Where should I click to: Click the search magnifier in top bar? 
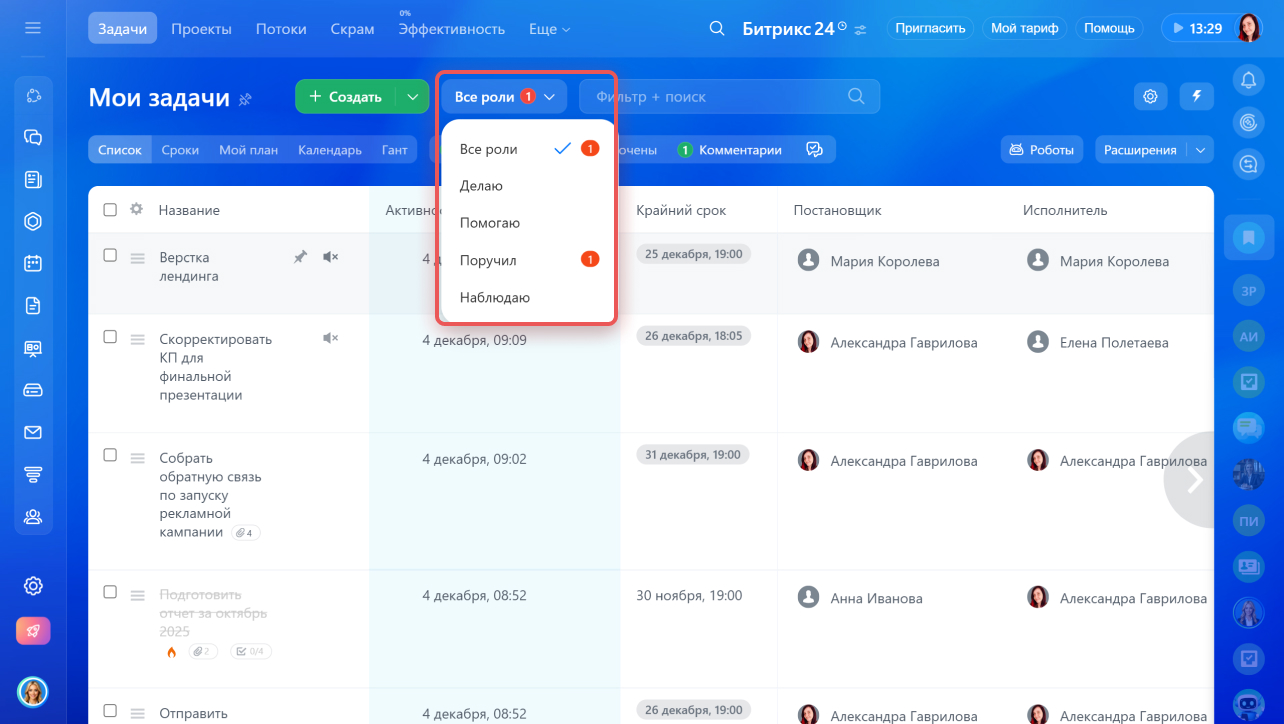pos(716,29)
